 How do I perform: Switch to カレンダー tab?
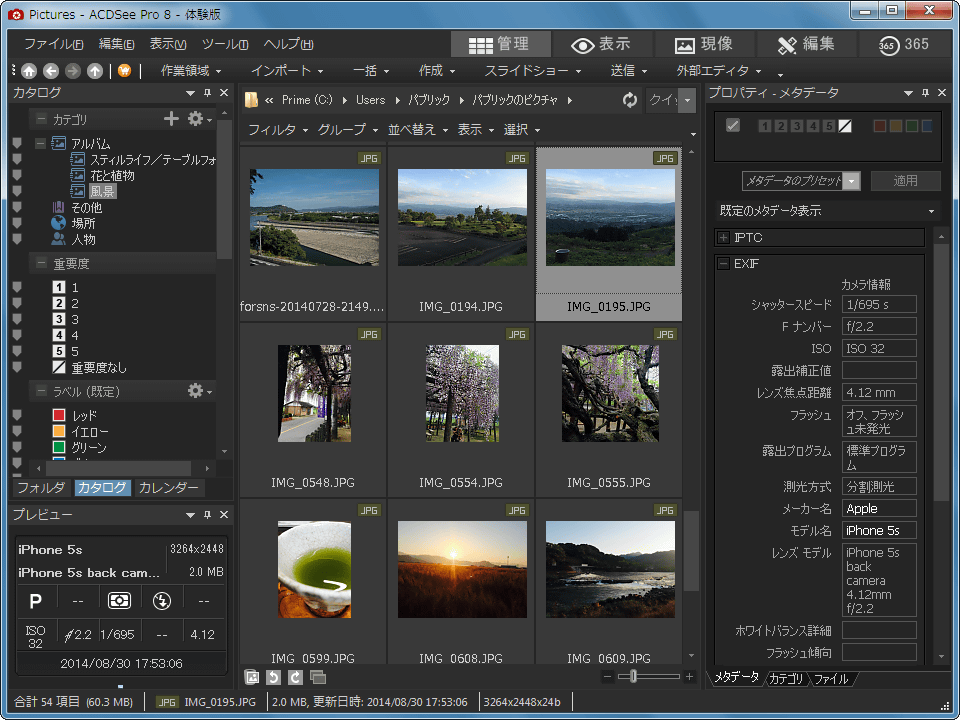point(168,487)
